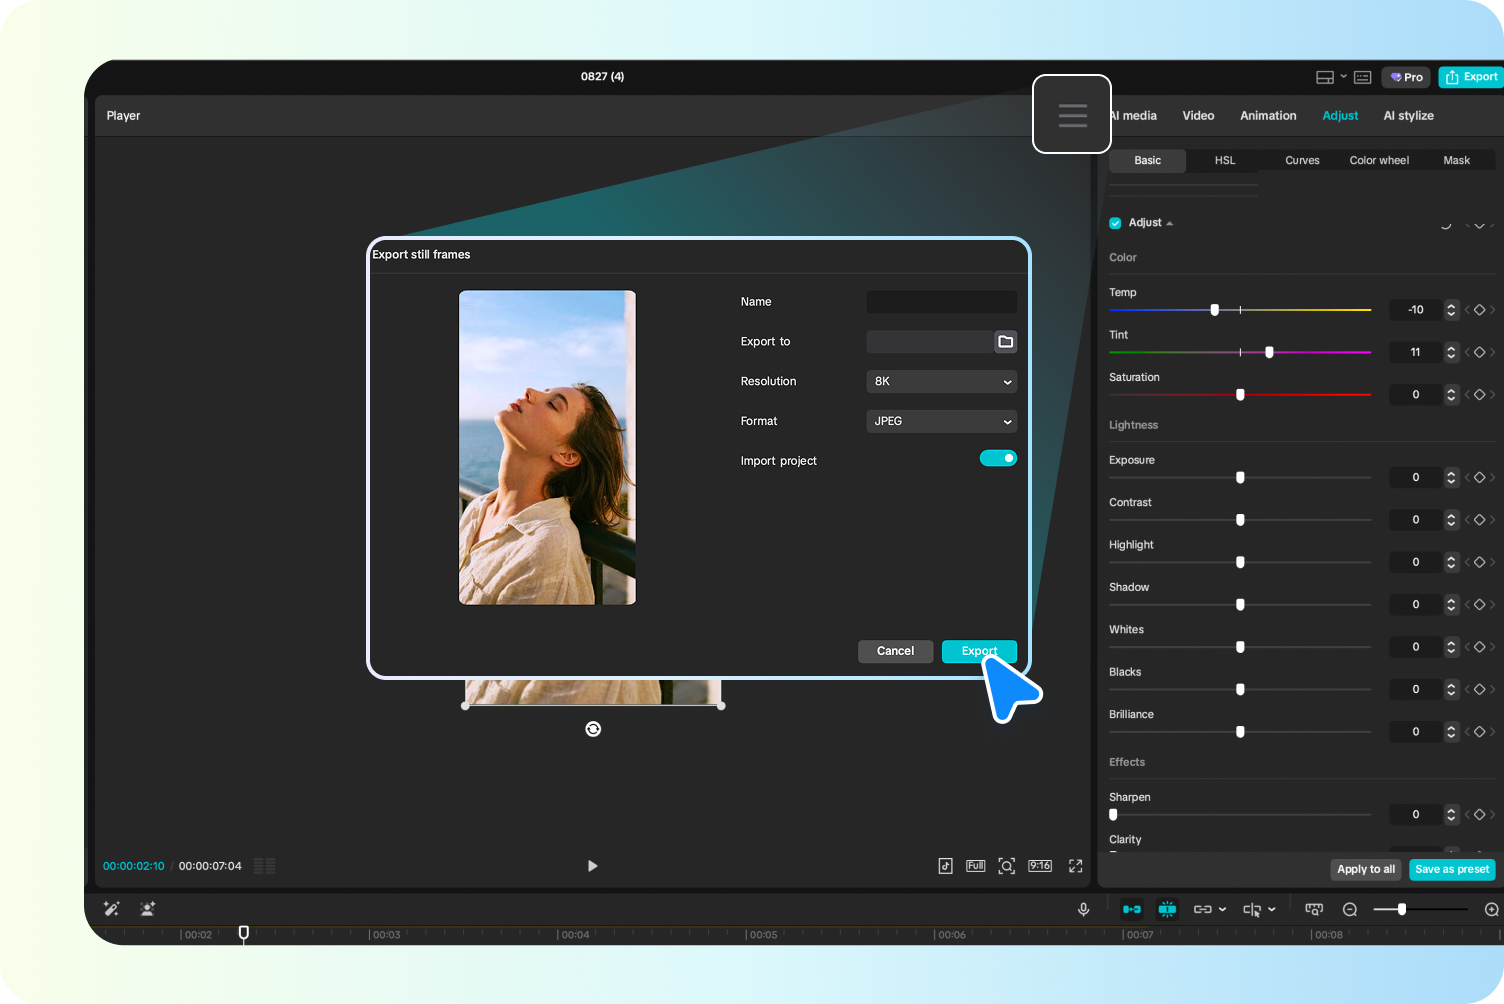
Task: Click the microphone record icon
Action: [1083, 909]
